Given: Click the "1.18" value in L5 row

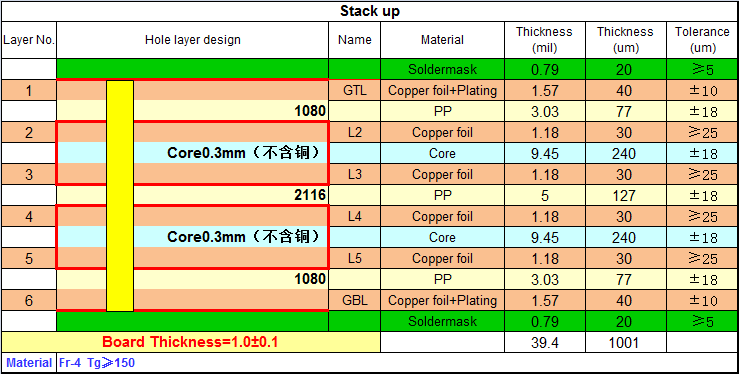Looking at the screenshot, I should 545,259.
